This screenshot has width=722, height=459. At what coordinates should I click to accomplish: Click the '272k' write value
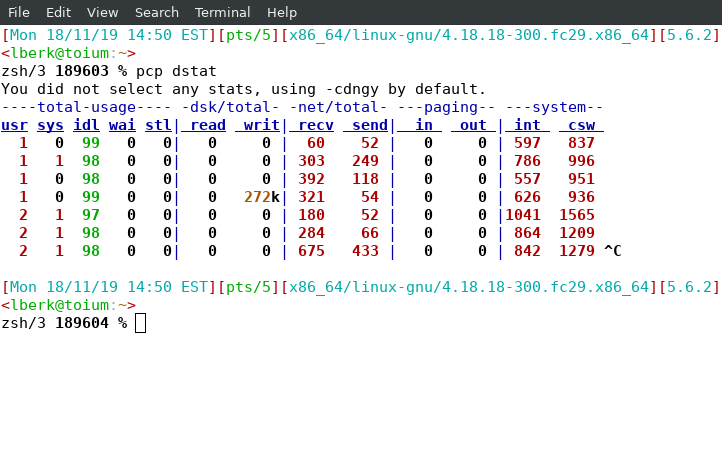[x=262, y=197]
